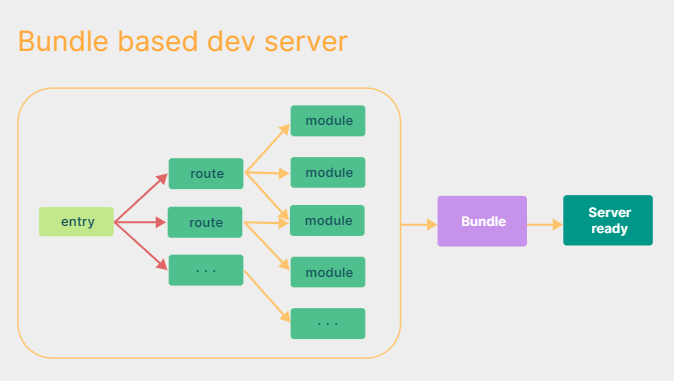674x381 pixels.
Task: Click the purple Bundle box
Action: (482, 221)
